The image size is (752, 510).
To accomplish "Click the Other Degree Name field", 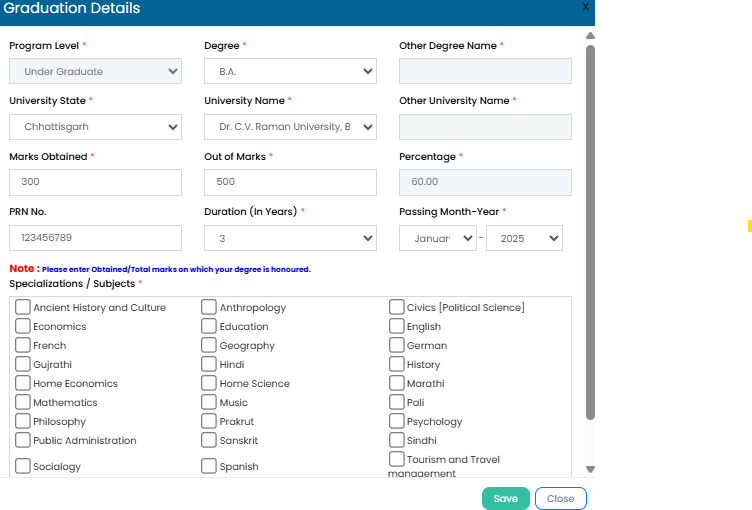I will [x=485, y=71].
